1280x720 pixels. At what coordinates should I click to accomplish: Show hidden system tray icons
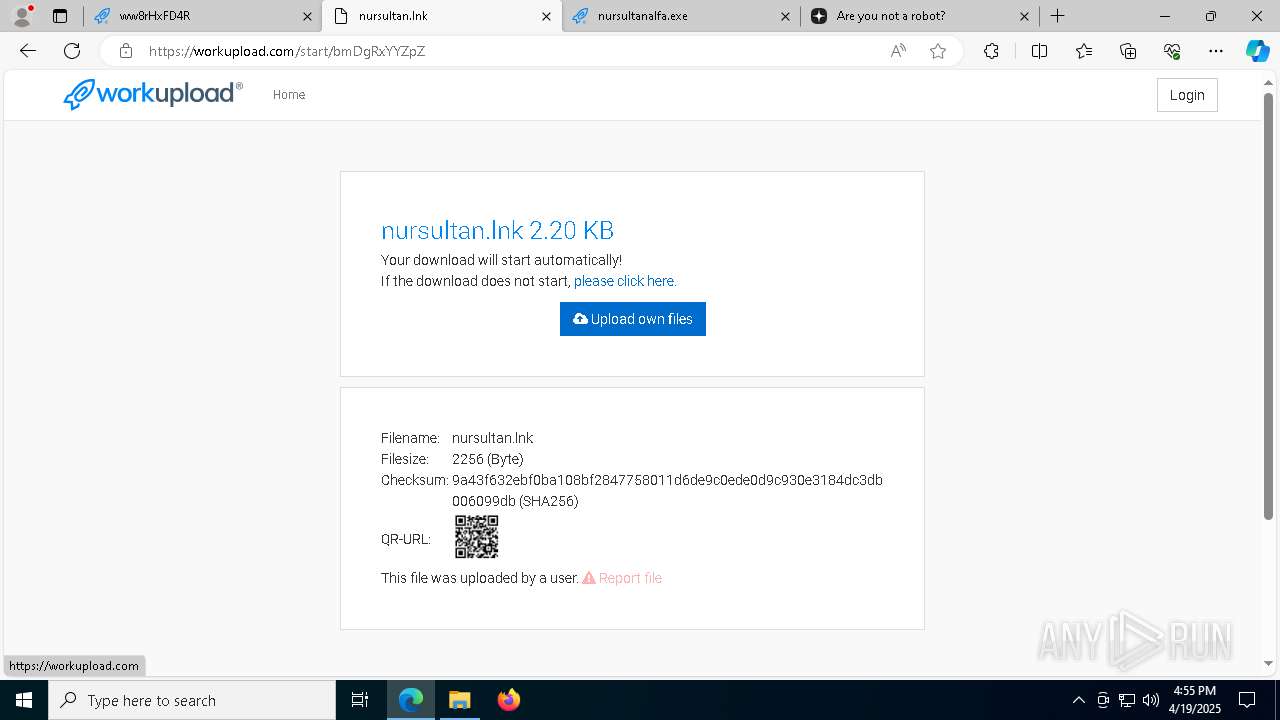coord(1078,700)
